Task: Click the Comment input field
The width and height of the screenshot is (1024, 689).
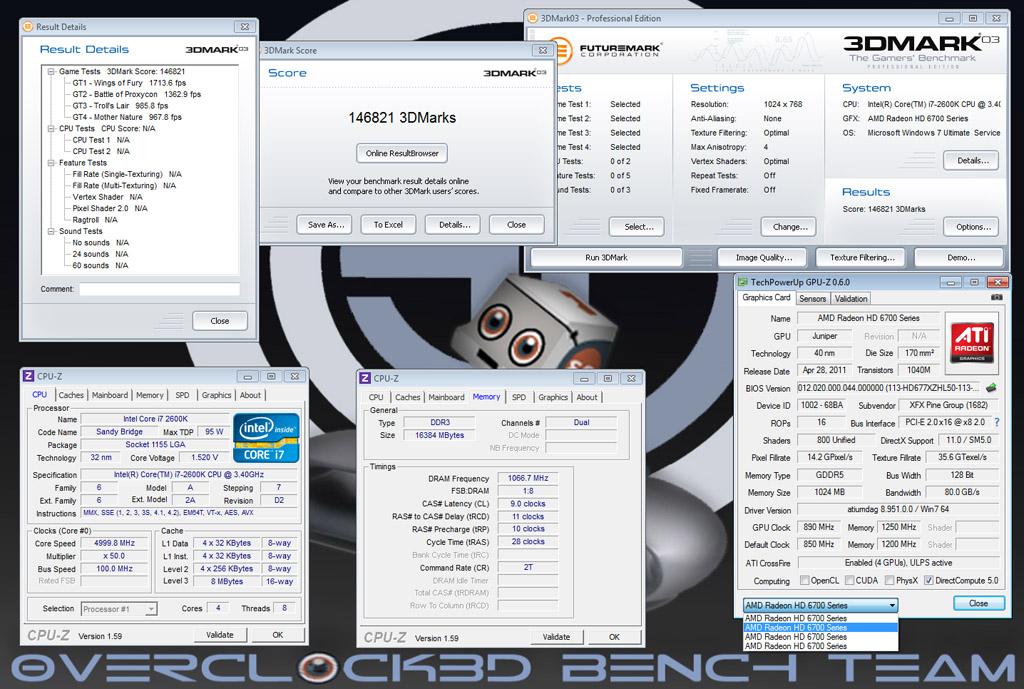Action: tap(159, 289)
